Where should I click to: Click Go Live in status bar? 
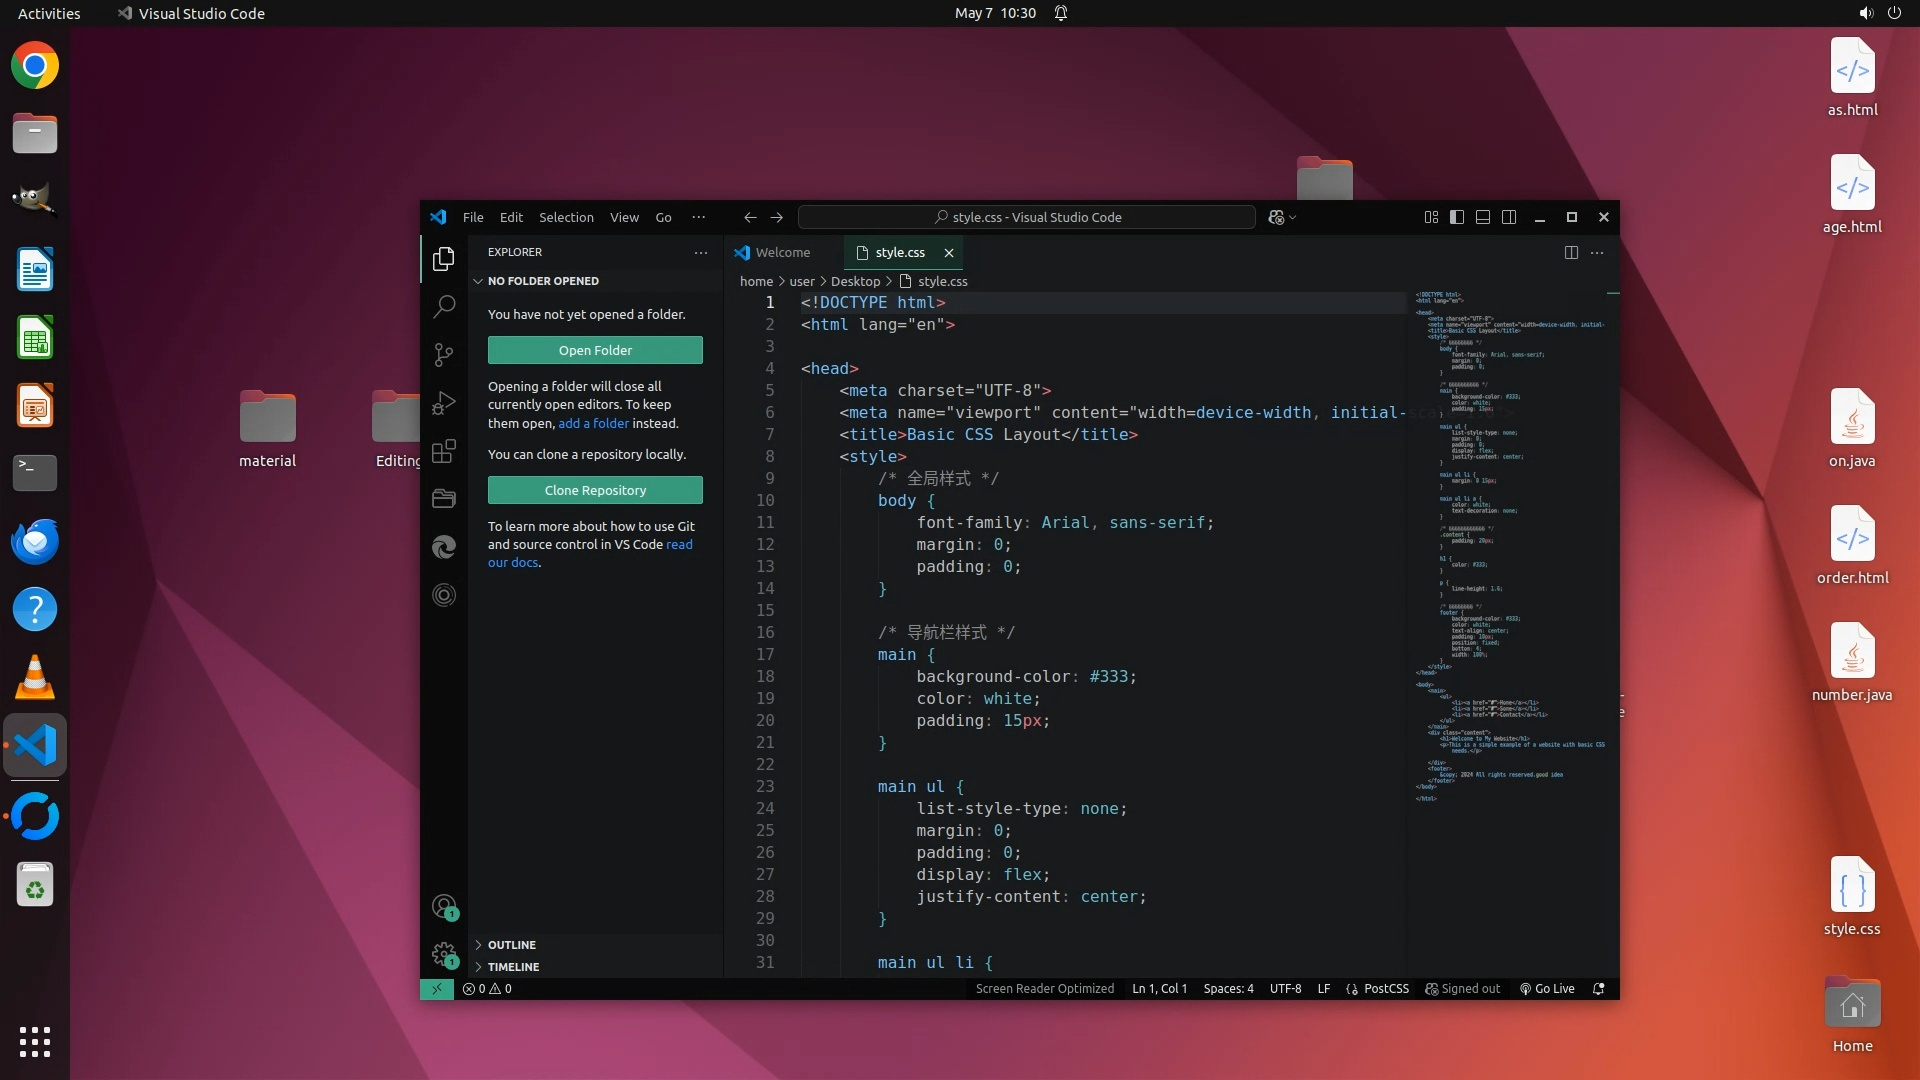(x=1547, y=989)
